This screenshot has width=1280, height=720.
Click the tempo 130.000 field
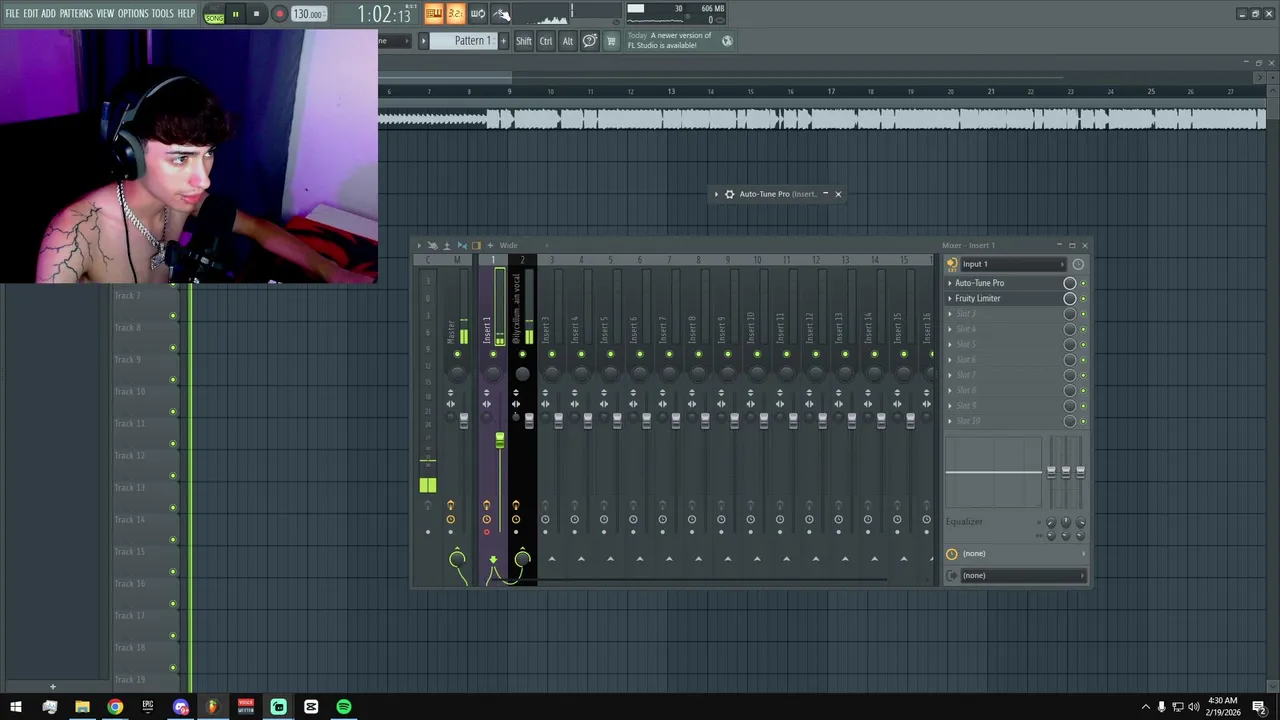pos(309,14)
